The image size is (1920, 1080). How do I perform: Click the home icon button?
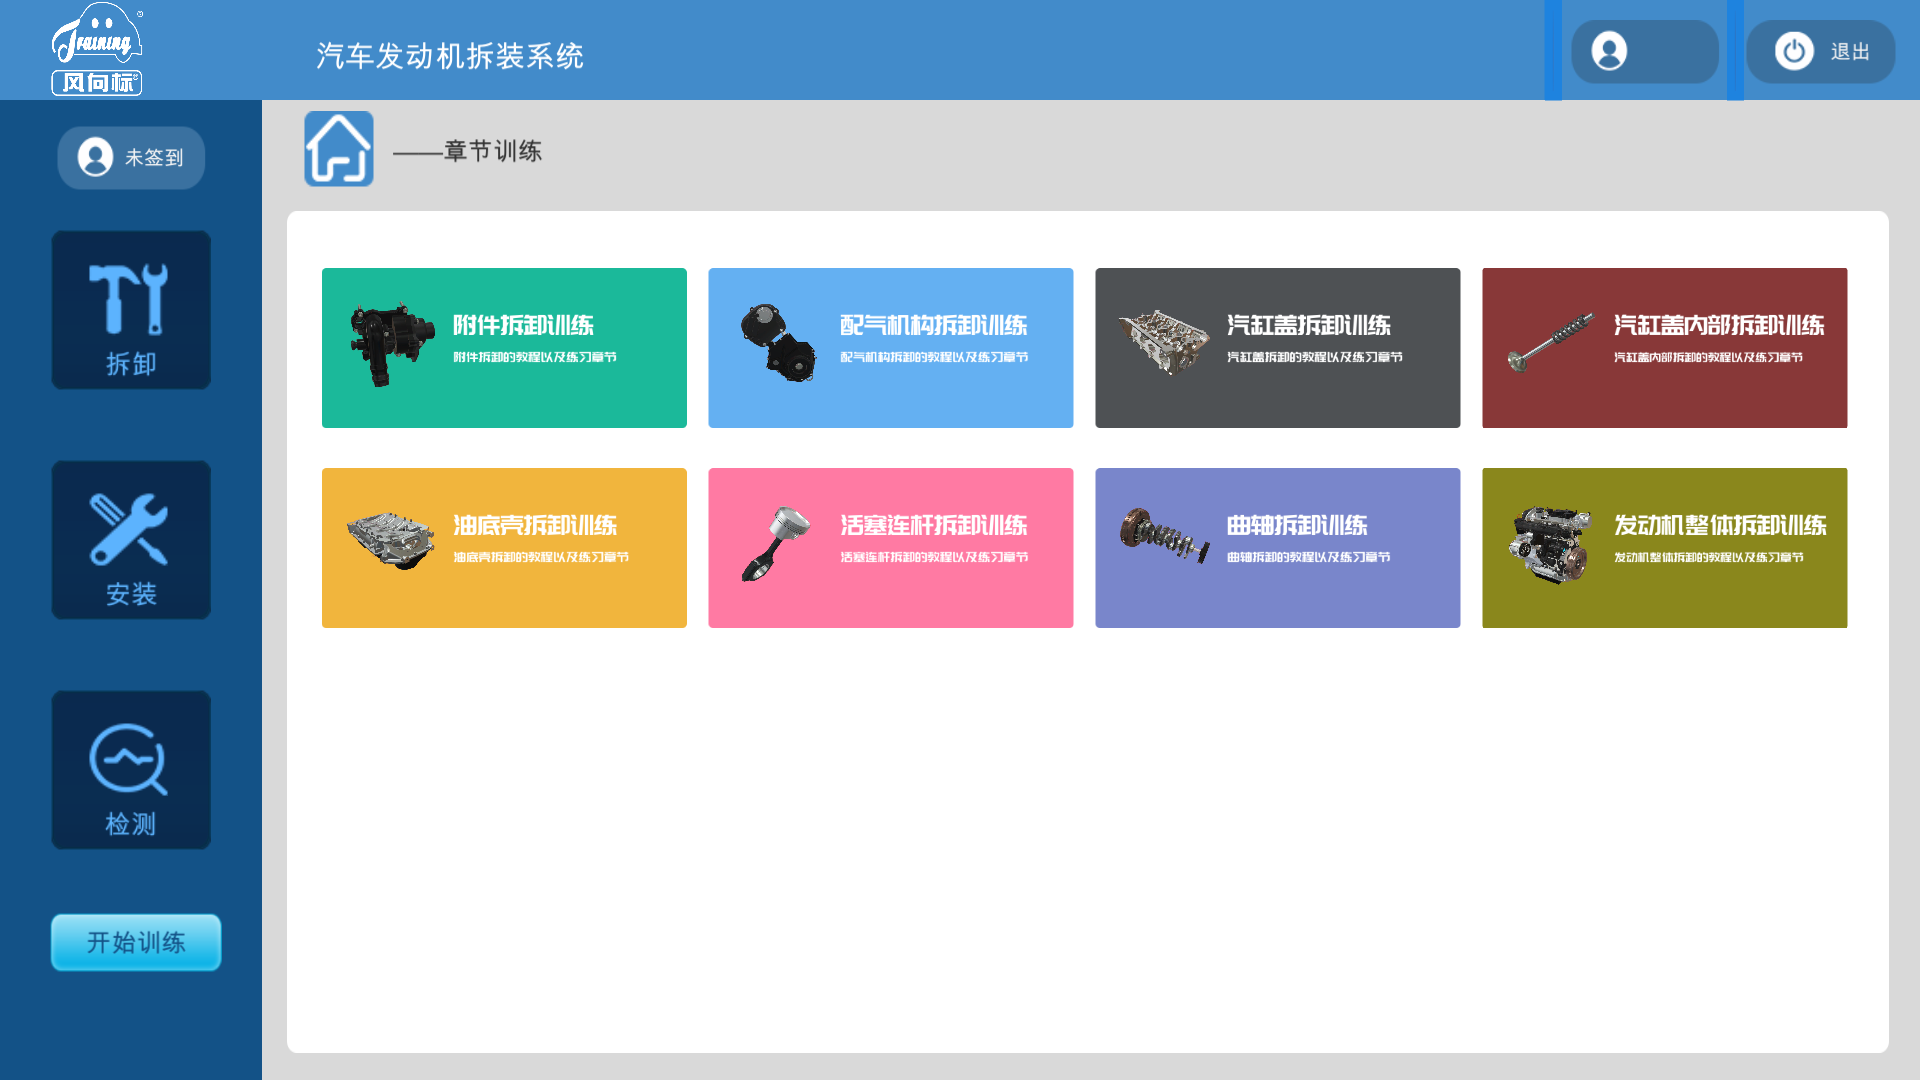click(339, 149)
